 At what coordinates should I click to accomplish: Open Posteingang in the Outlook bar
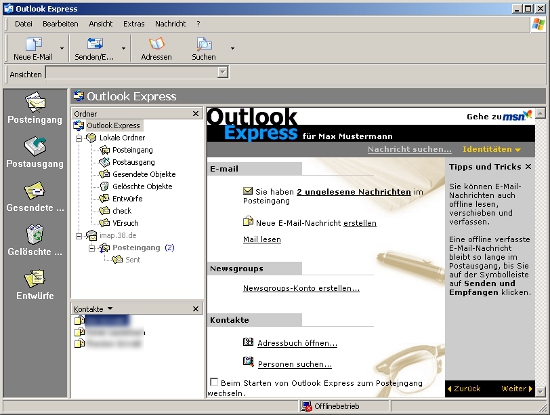click(35, 108)
